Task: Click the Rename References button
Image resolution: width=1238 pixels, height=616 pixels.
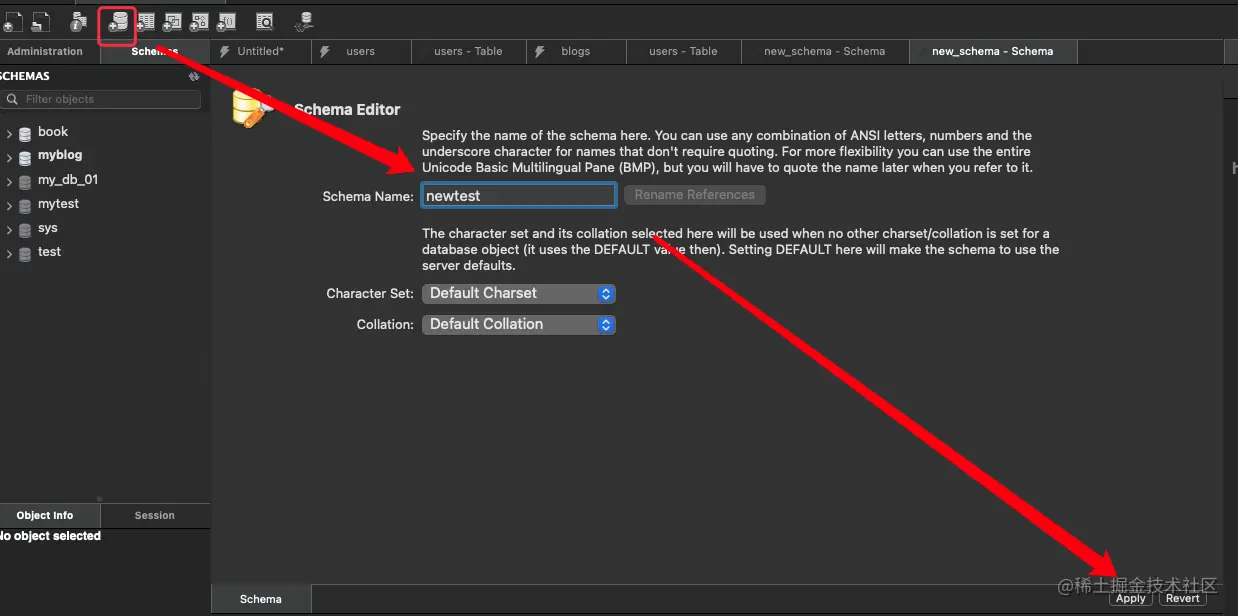Action: click(695, 195)
